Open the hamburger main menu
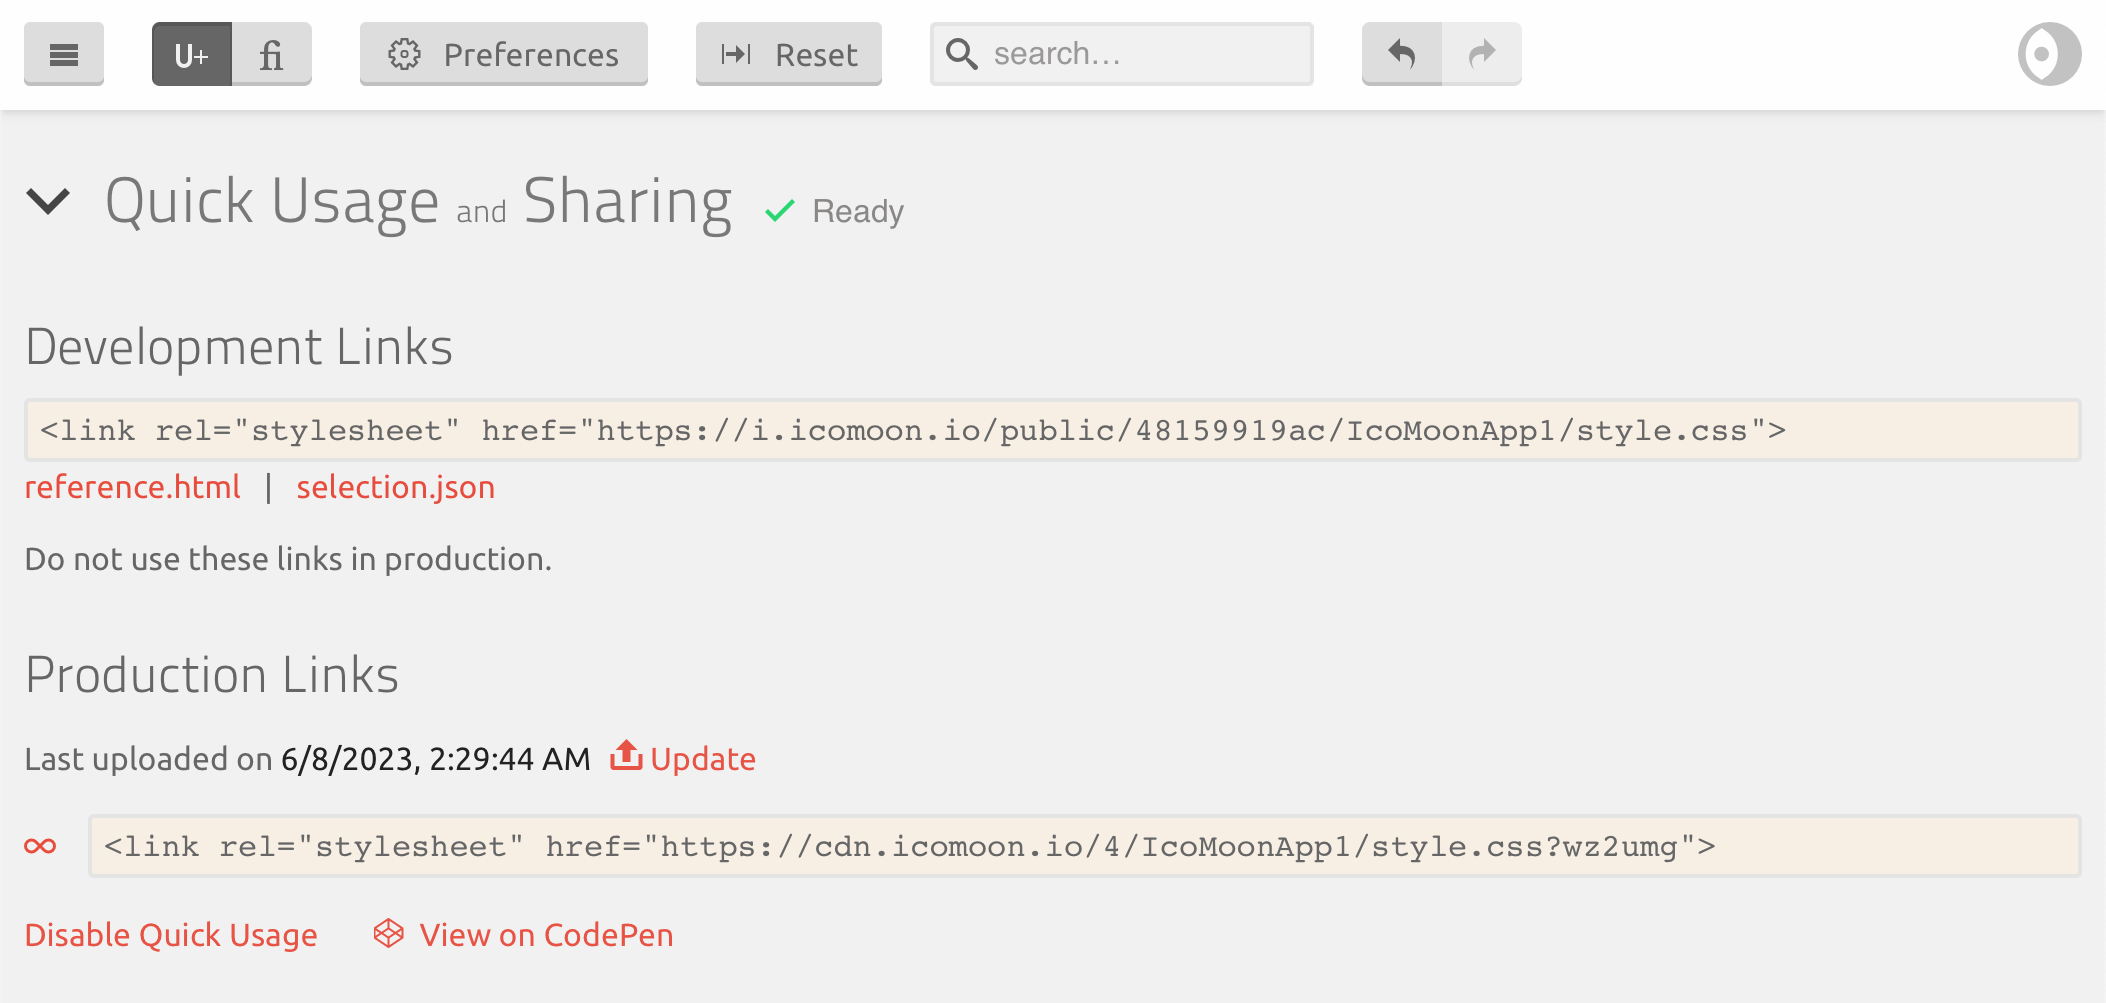The image size is (2106, 1003). [x=64, y=54]
